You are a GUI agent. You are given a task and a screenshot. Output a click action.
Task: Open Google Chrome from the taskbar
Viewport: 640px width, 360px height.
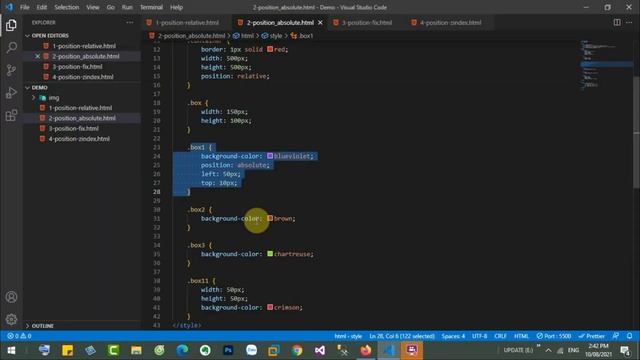click(x=297, y=351)
